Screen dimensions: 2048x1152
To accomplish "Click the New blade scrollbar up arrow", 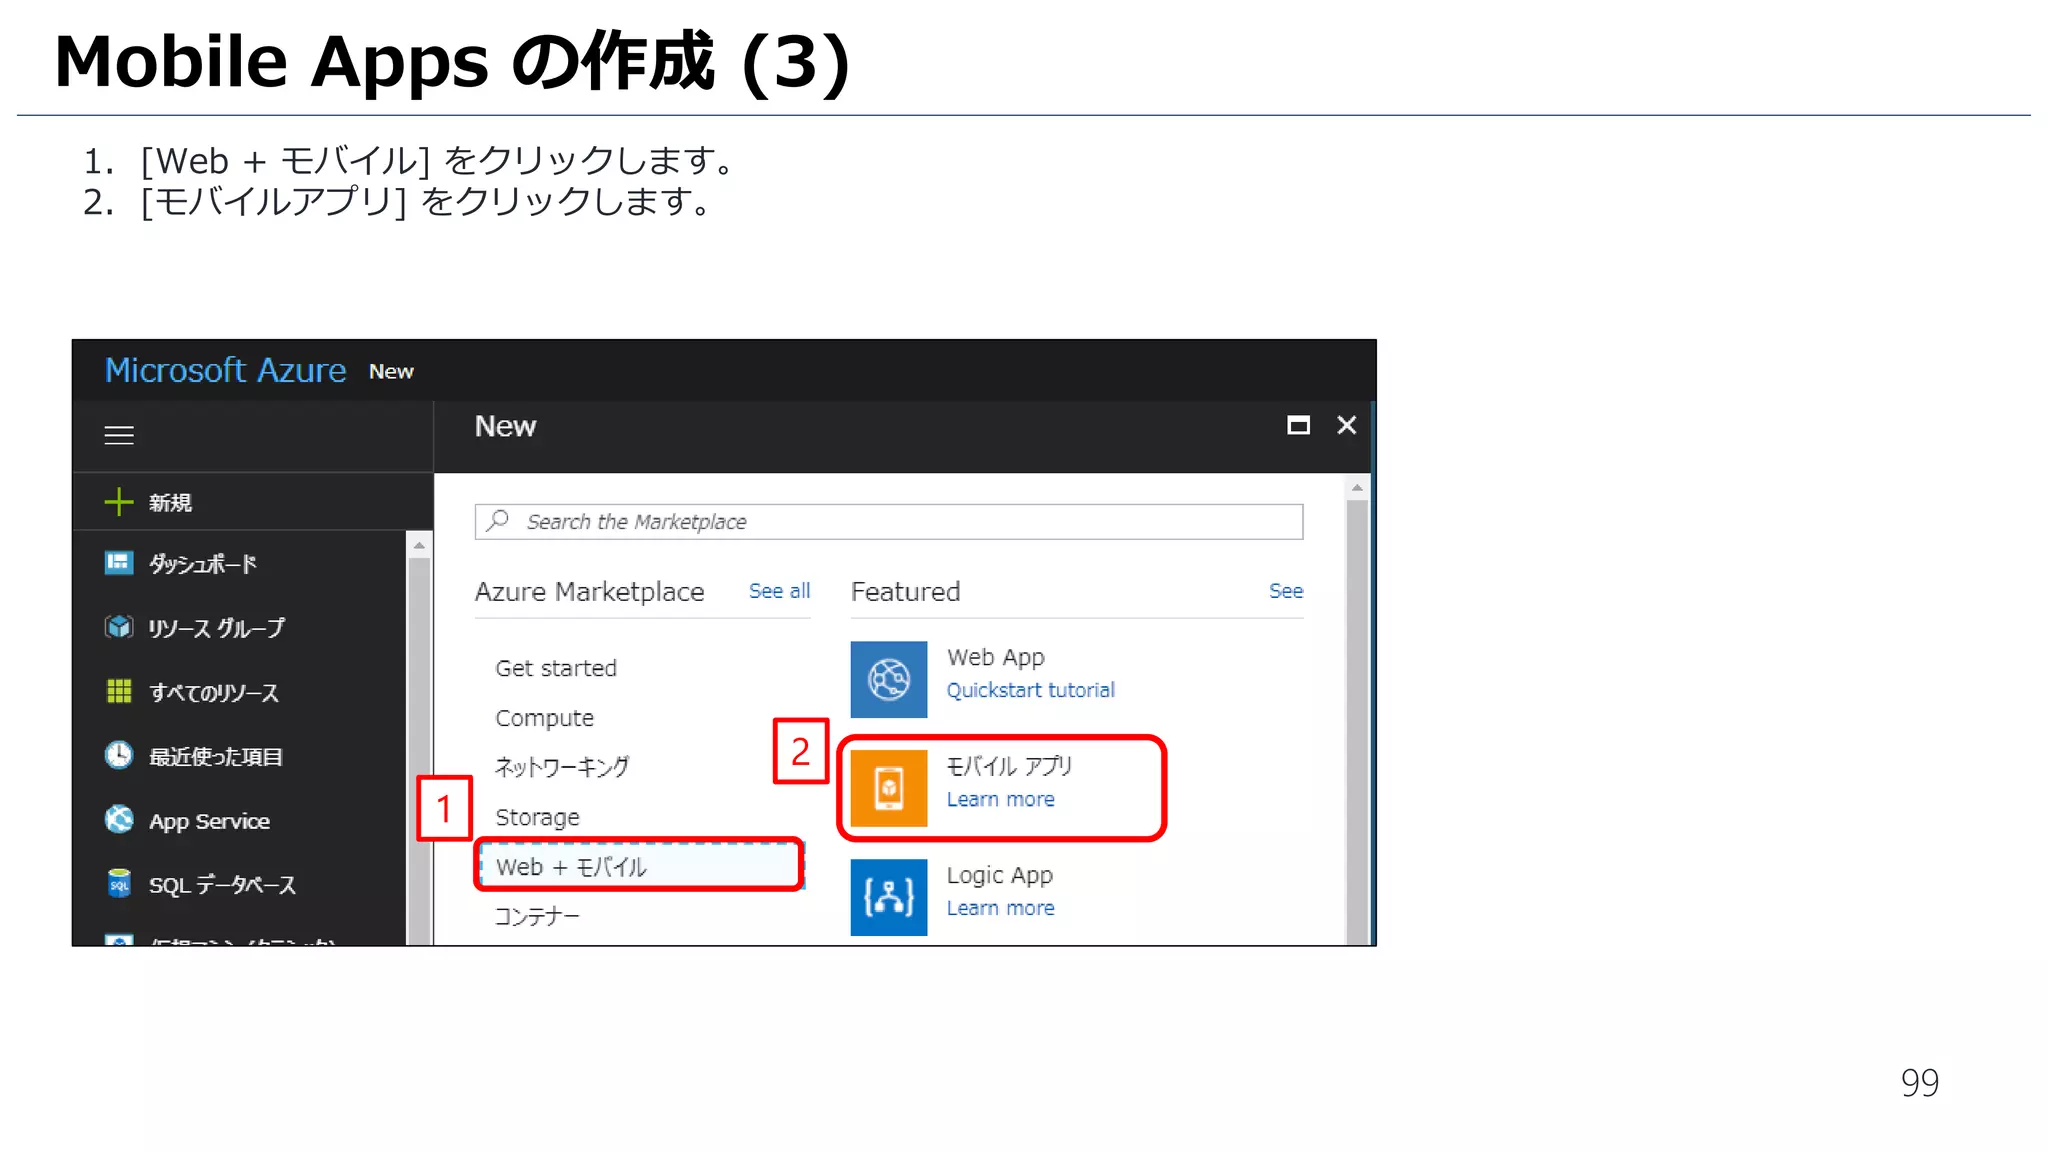I will (1357, 488).
